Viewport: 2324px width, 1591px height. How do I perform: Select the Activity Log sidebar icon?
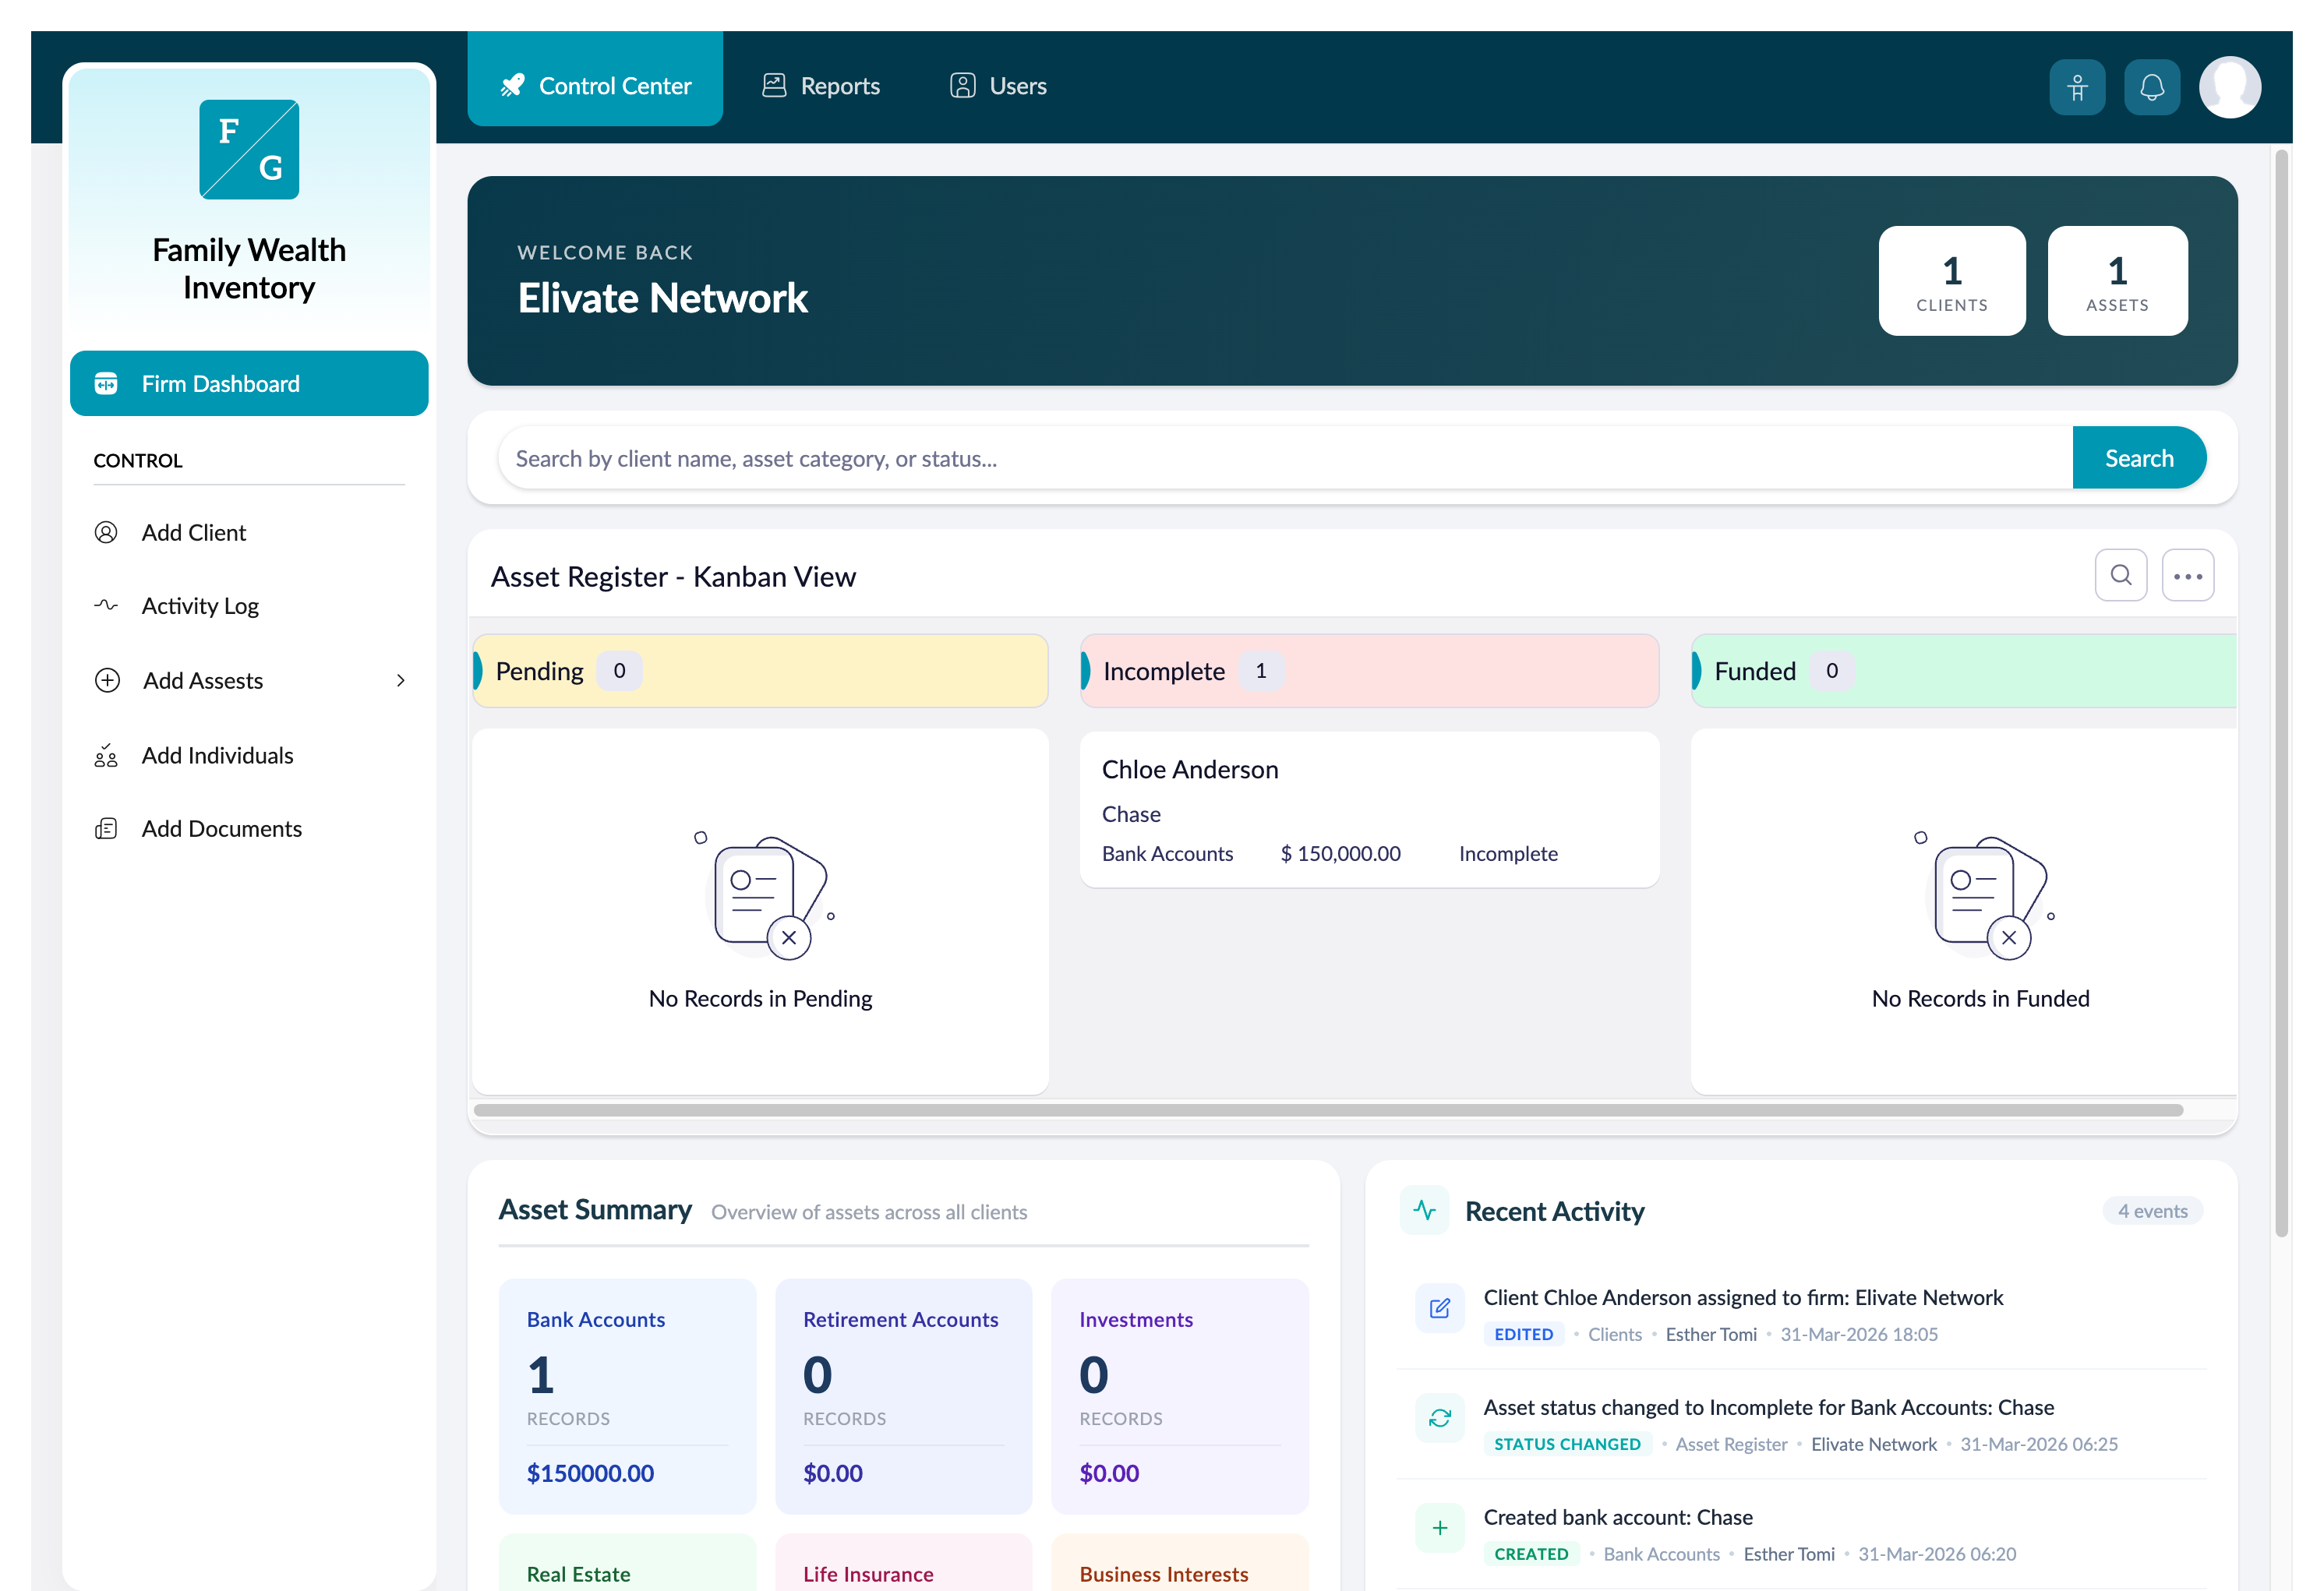[106, 605]
